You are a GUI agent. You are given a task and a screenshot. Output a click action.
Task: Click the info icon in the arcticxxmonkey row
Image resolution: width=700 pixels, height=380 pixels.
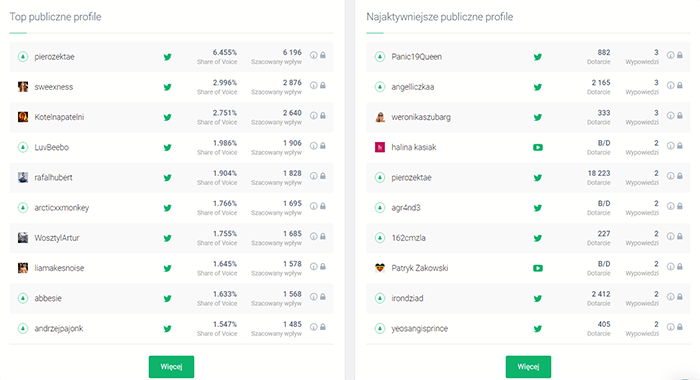pos(314,206)
